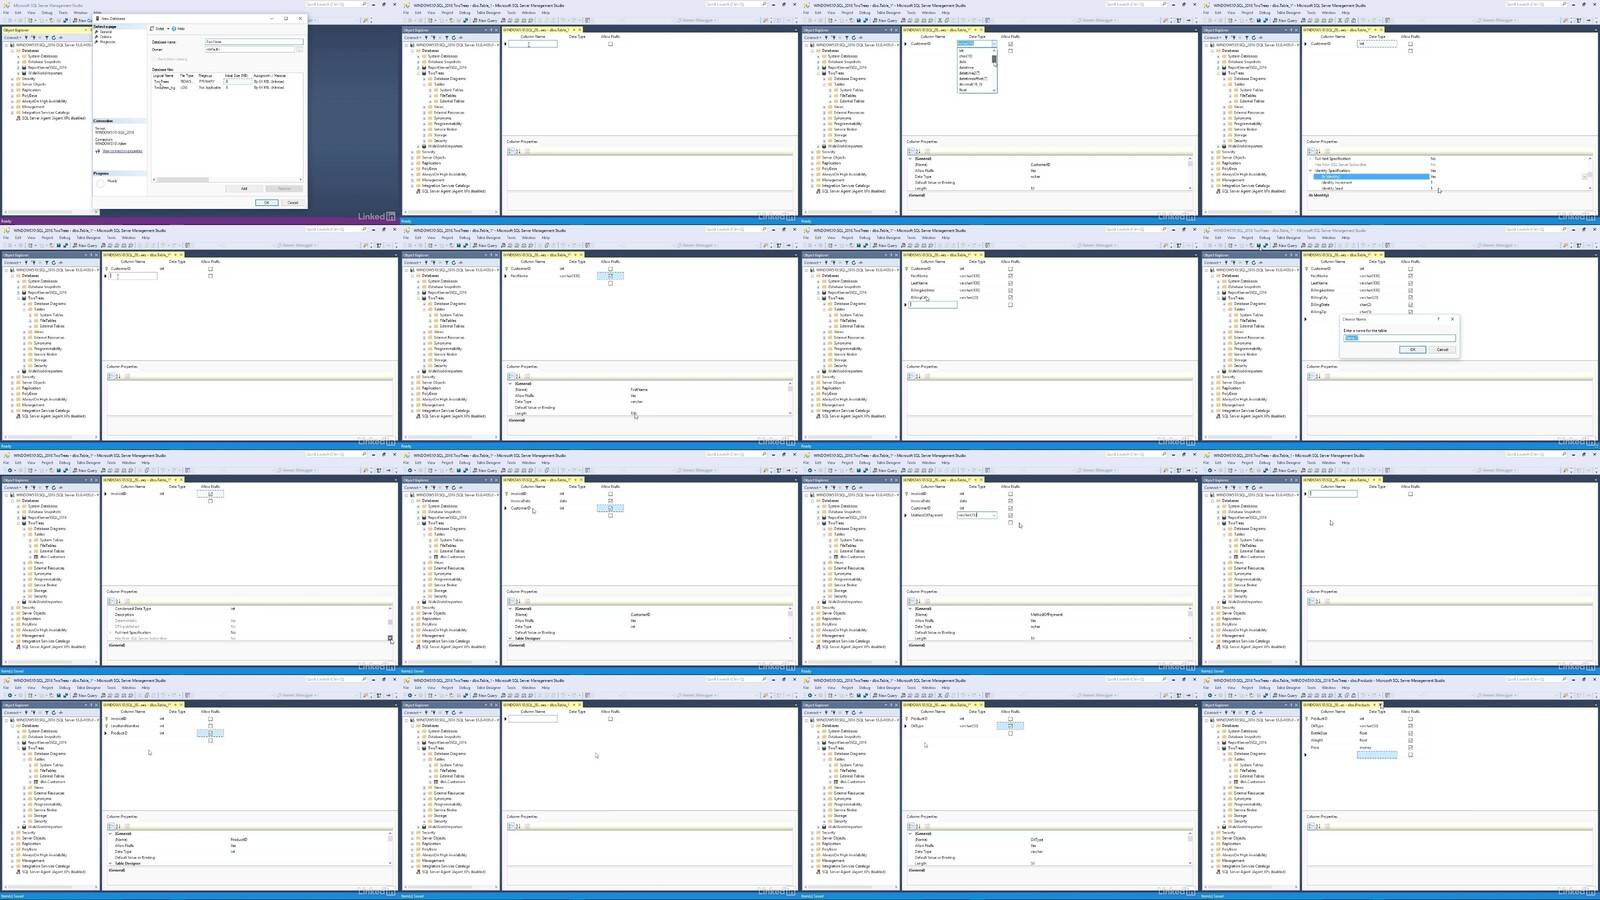Toggle Allow Nulls for MethodOfPayment

click(x=1010, y=515)
